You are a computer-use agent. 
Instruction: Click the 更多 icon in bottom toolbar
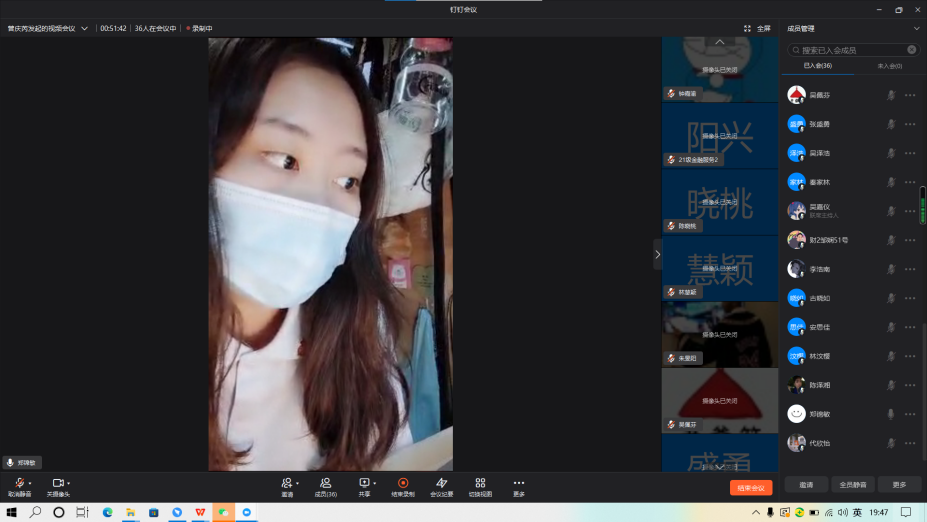518,484
